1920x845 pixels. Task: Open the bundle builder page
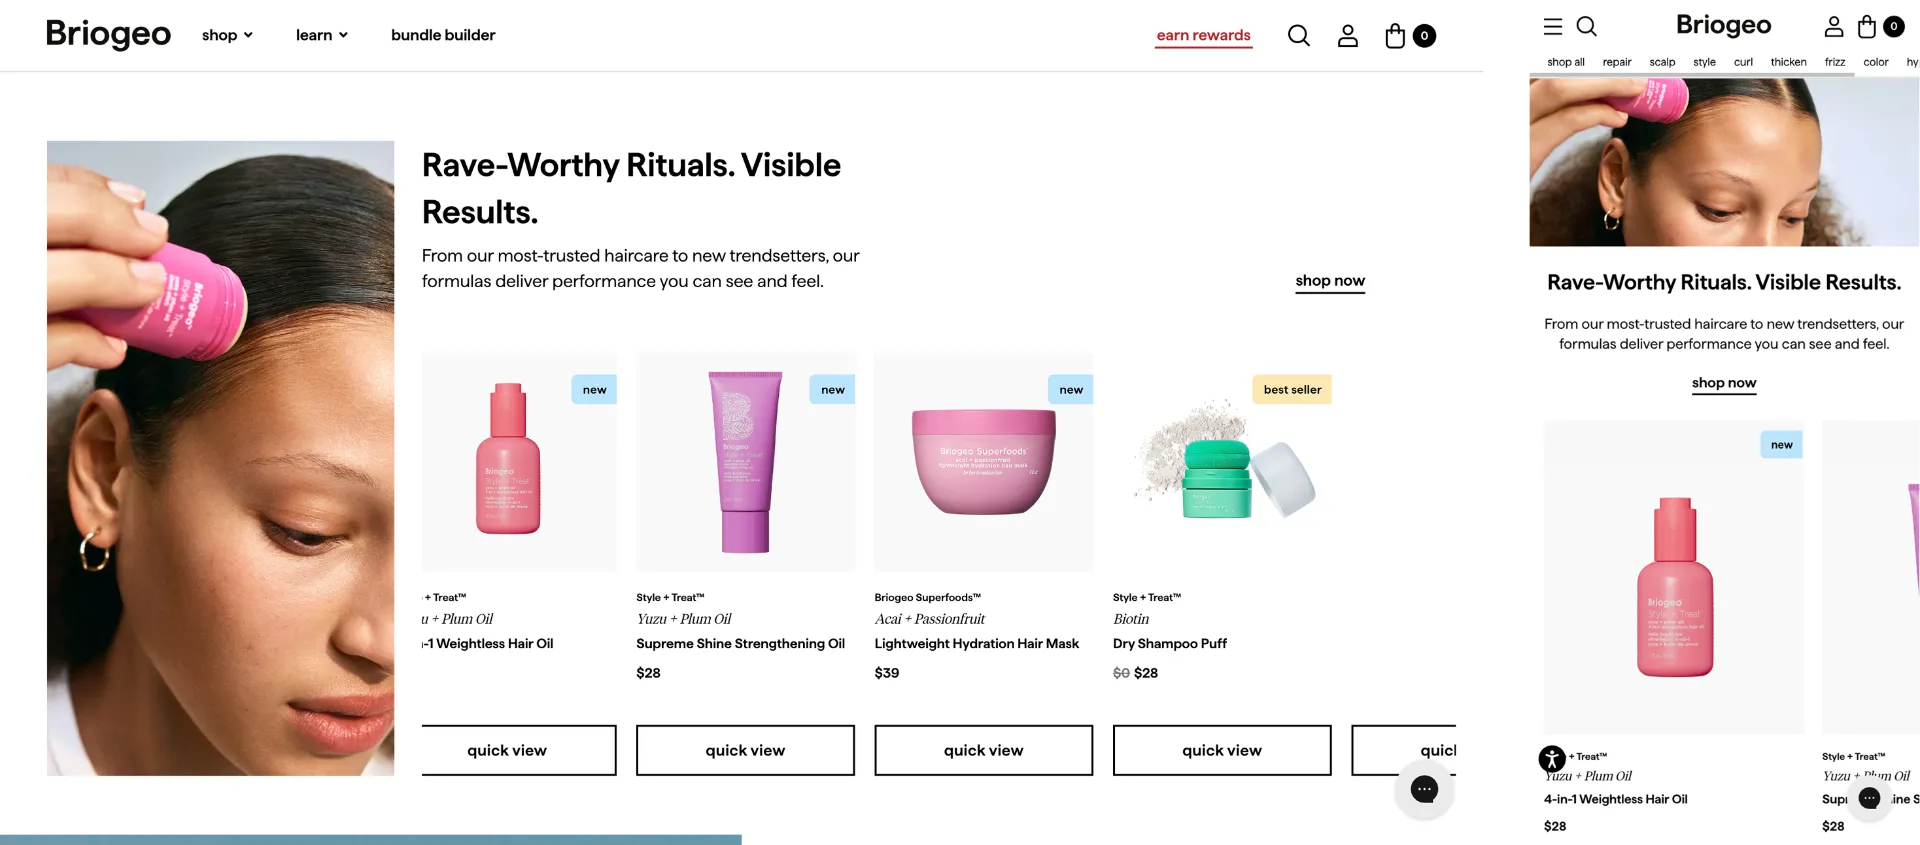coord(443,35)
